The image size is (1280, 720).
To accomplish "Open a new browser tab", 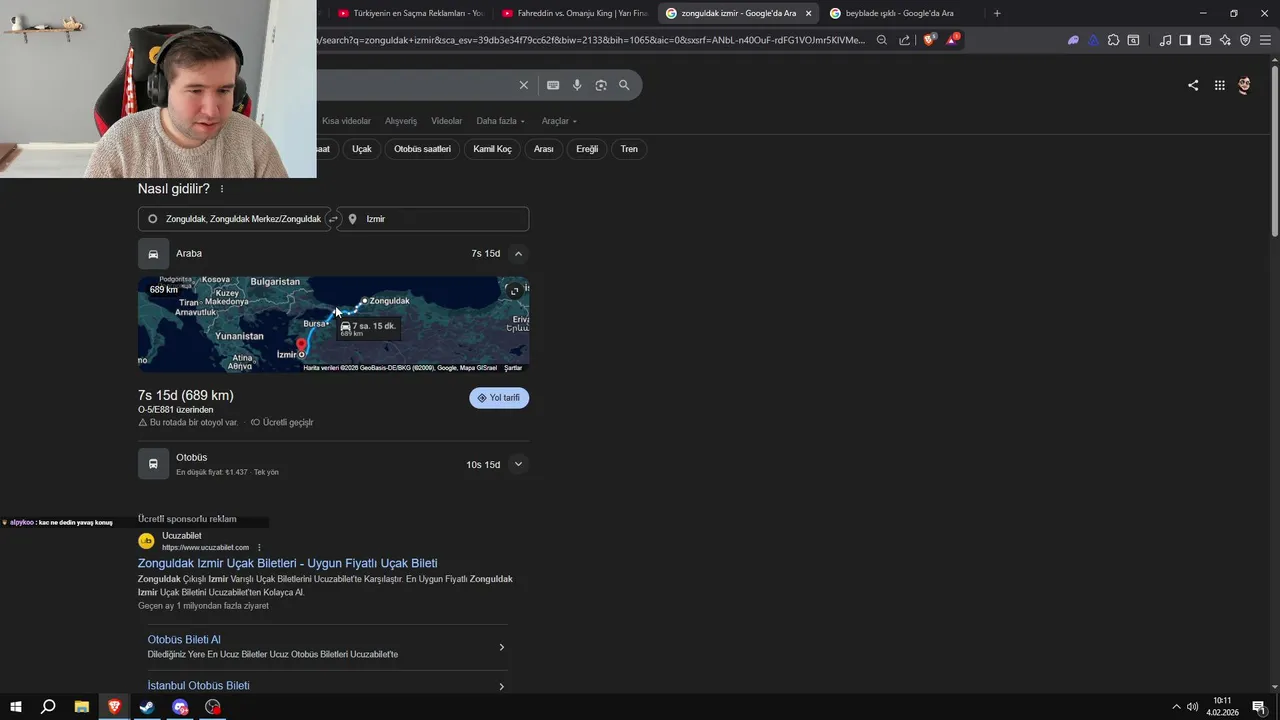I will click(x=997, y=13).
